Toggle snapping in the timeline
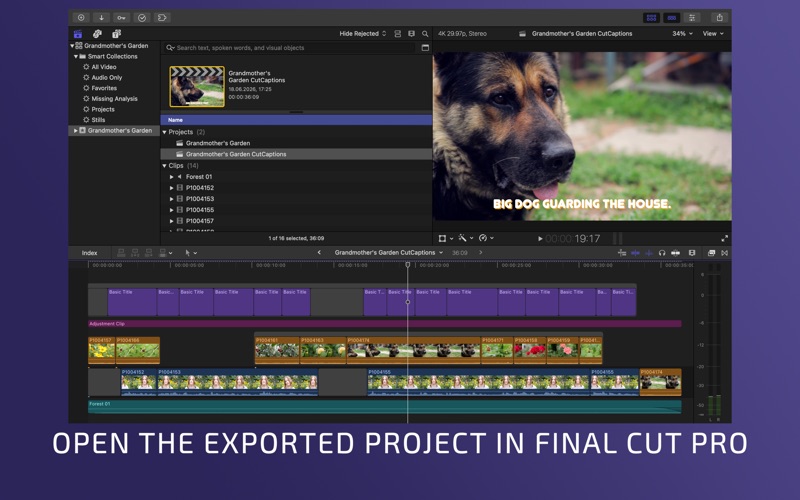 tap(675, 253)
